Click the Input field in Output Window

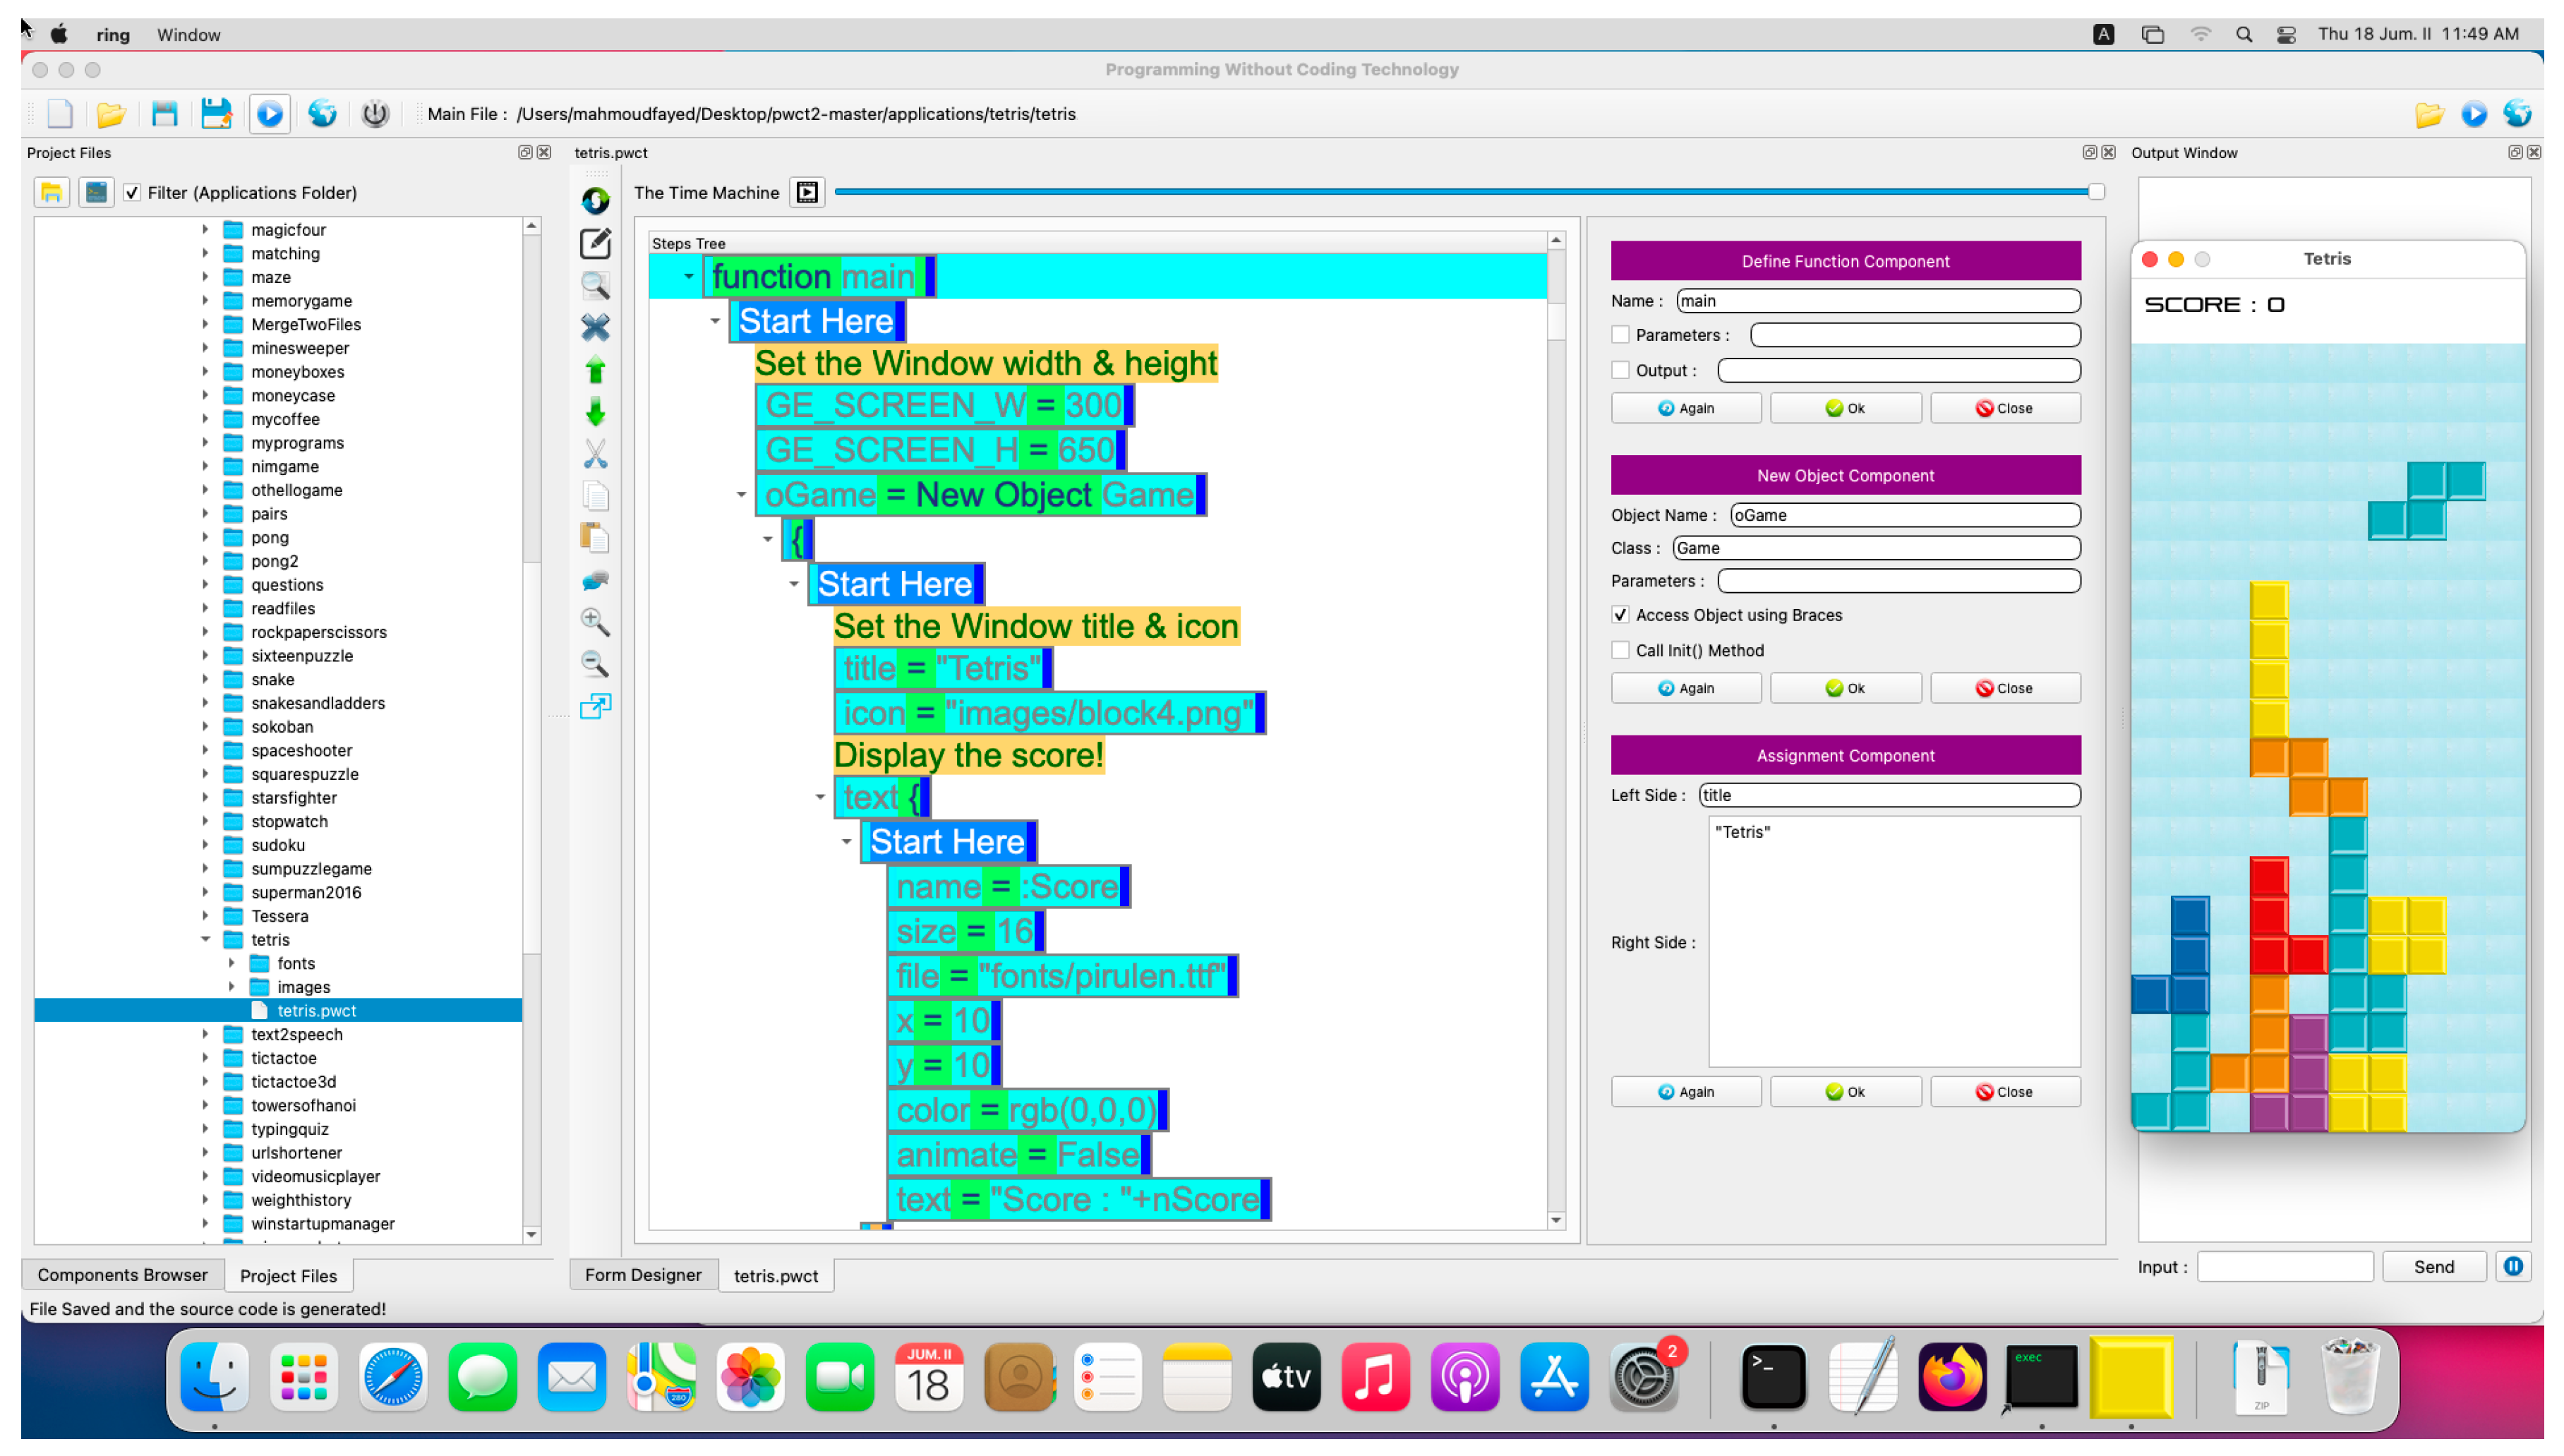point(2285,1267)
